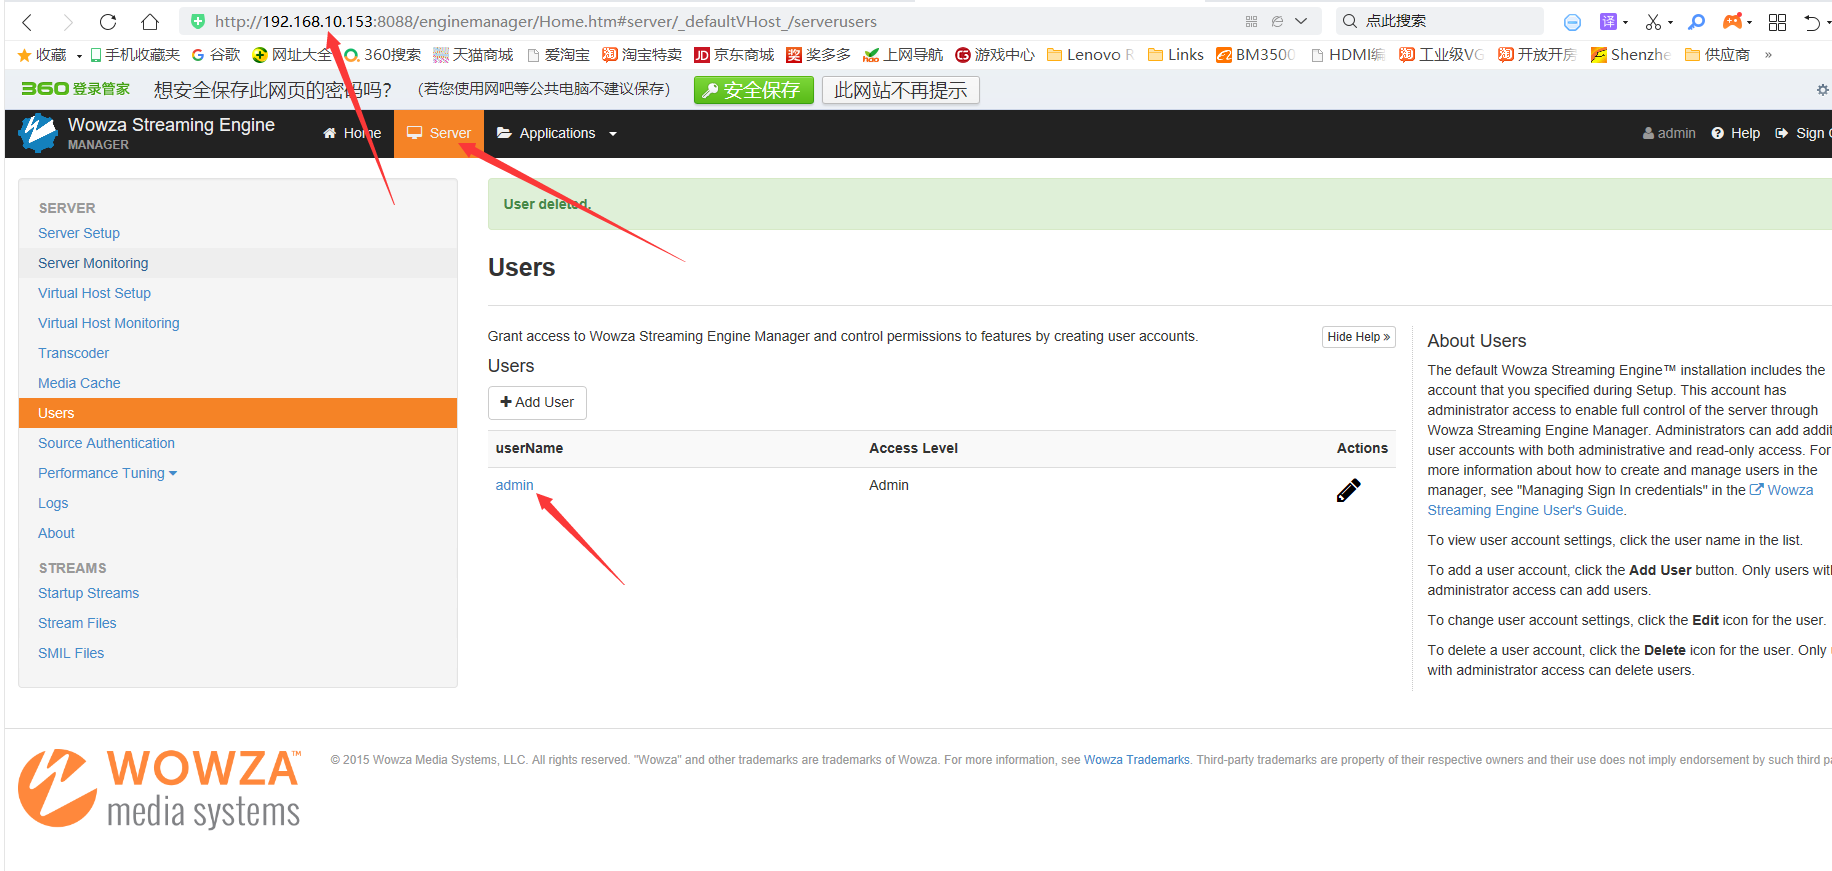Open the Help menu item
Screen dimensions: 1832x871
click(1735, 133)
